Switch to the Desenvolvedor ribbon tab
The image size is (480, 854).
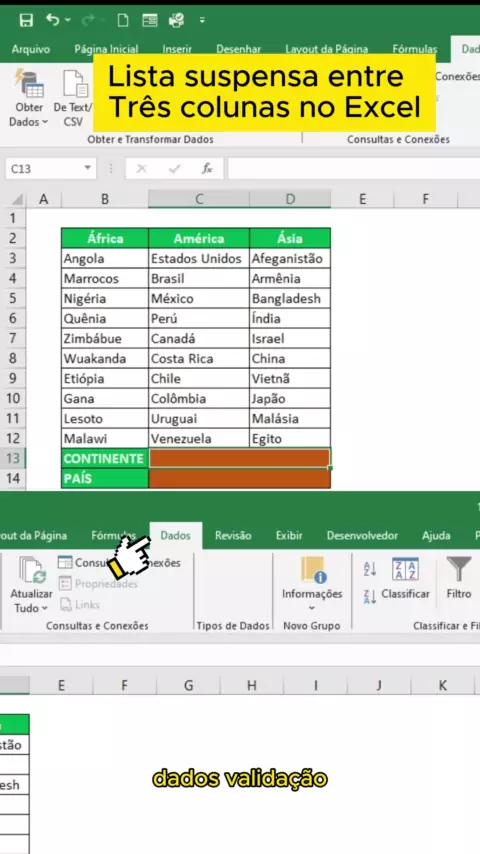point(362,535)
